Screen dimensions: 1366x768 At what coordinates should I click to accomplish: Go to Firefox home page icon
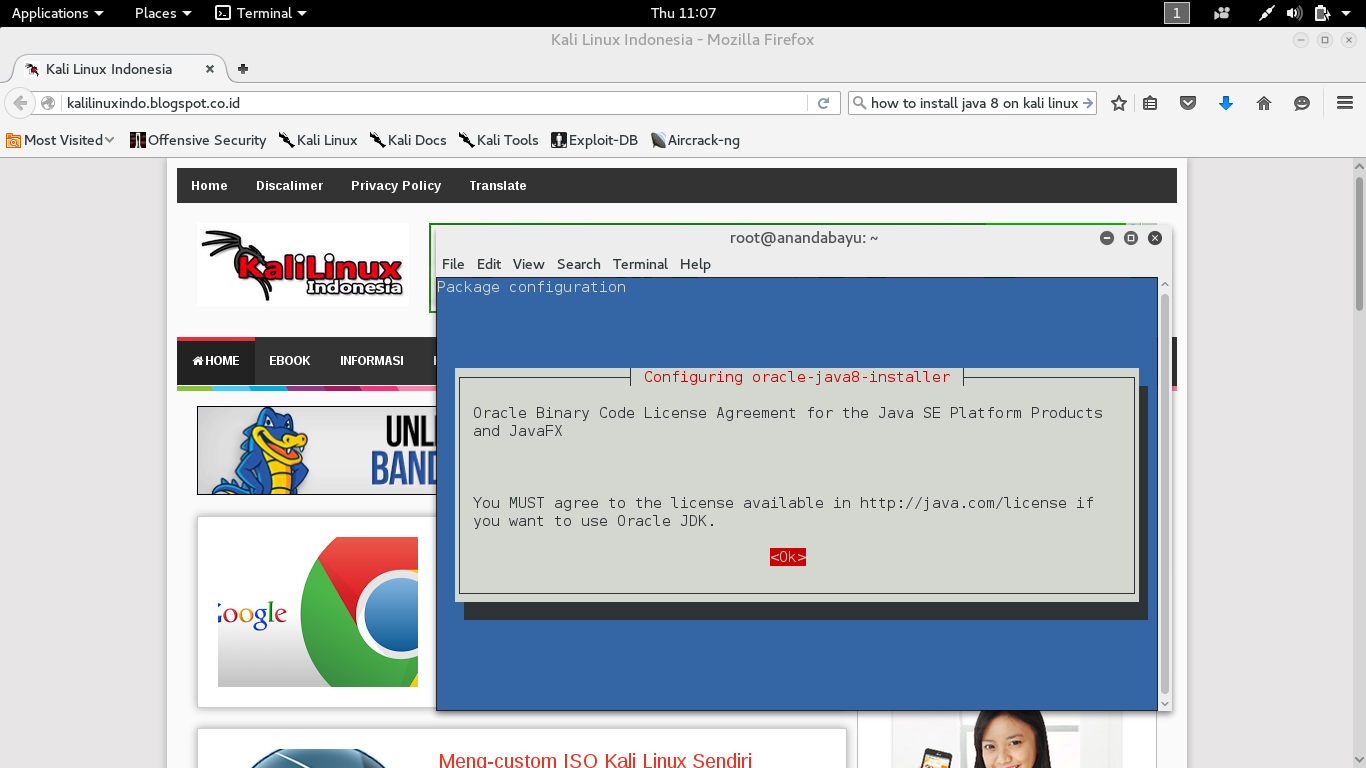point(1264,103)
